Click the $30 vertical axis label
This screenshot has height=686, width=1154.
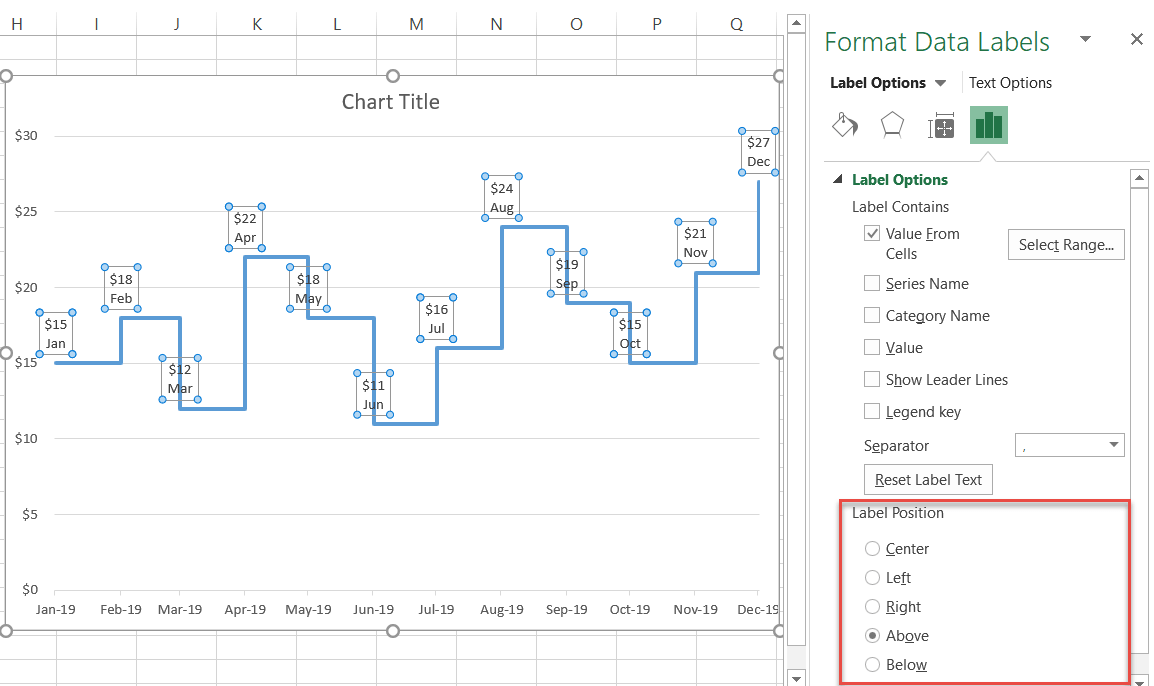point(26,135)
